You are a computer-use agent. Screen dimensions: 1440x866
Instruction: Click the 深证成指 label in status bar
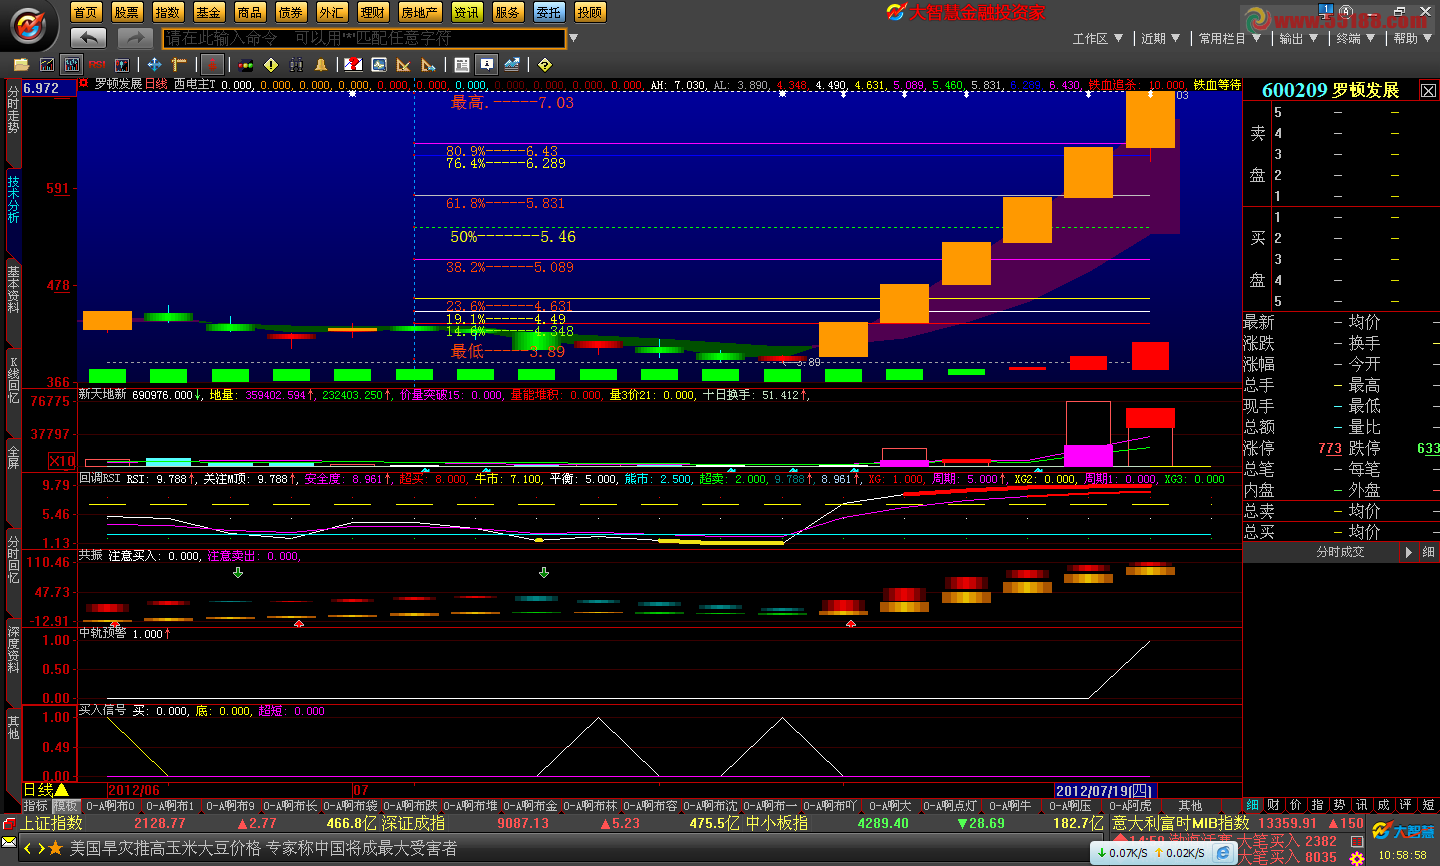coord(413,823)
